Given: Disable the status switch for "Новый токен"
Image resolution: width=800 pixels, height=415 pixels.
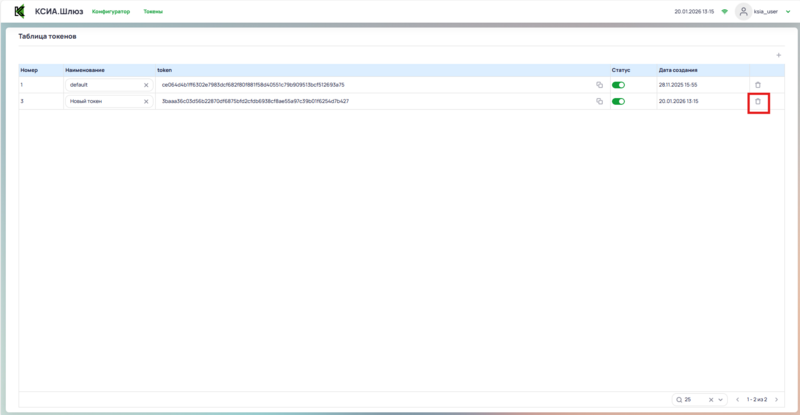Looking at the screenshot, I should (618, 101).
